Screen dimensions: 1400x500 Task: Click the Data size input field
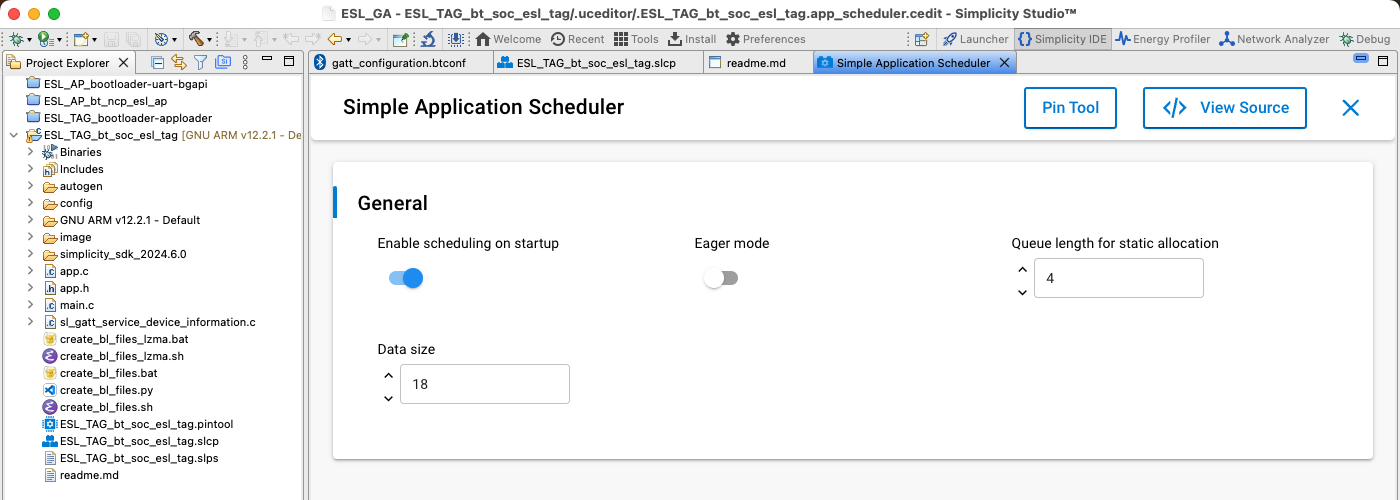point(485,384)
